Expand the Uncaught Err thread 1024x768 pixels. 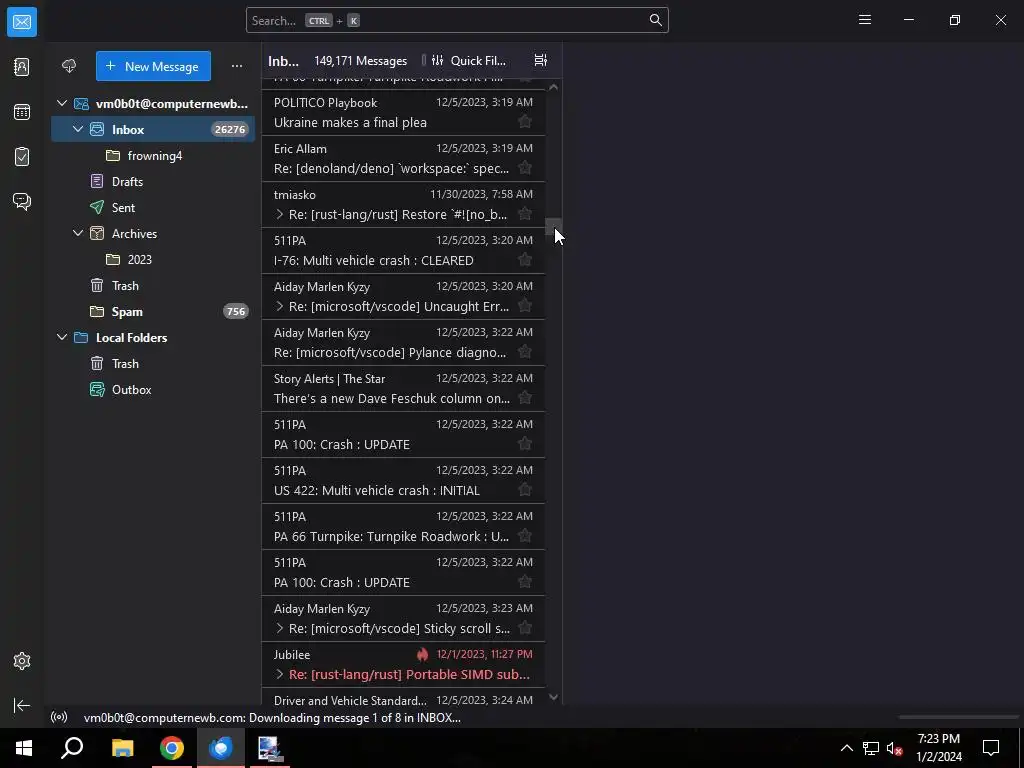tap(280, 306)
